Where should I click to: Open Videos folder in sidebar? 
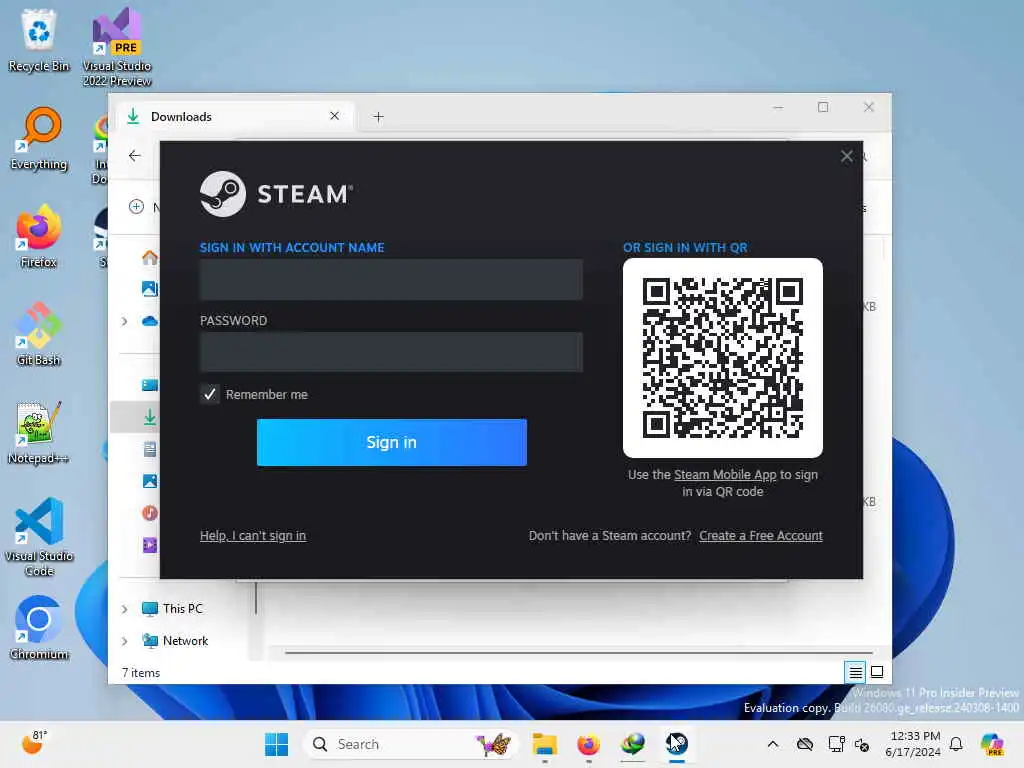tap(150, 545)
